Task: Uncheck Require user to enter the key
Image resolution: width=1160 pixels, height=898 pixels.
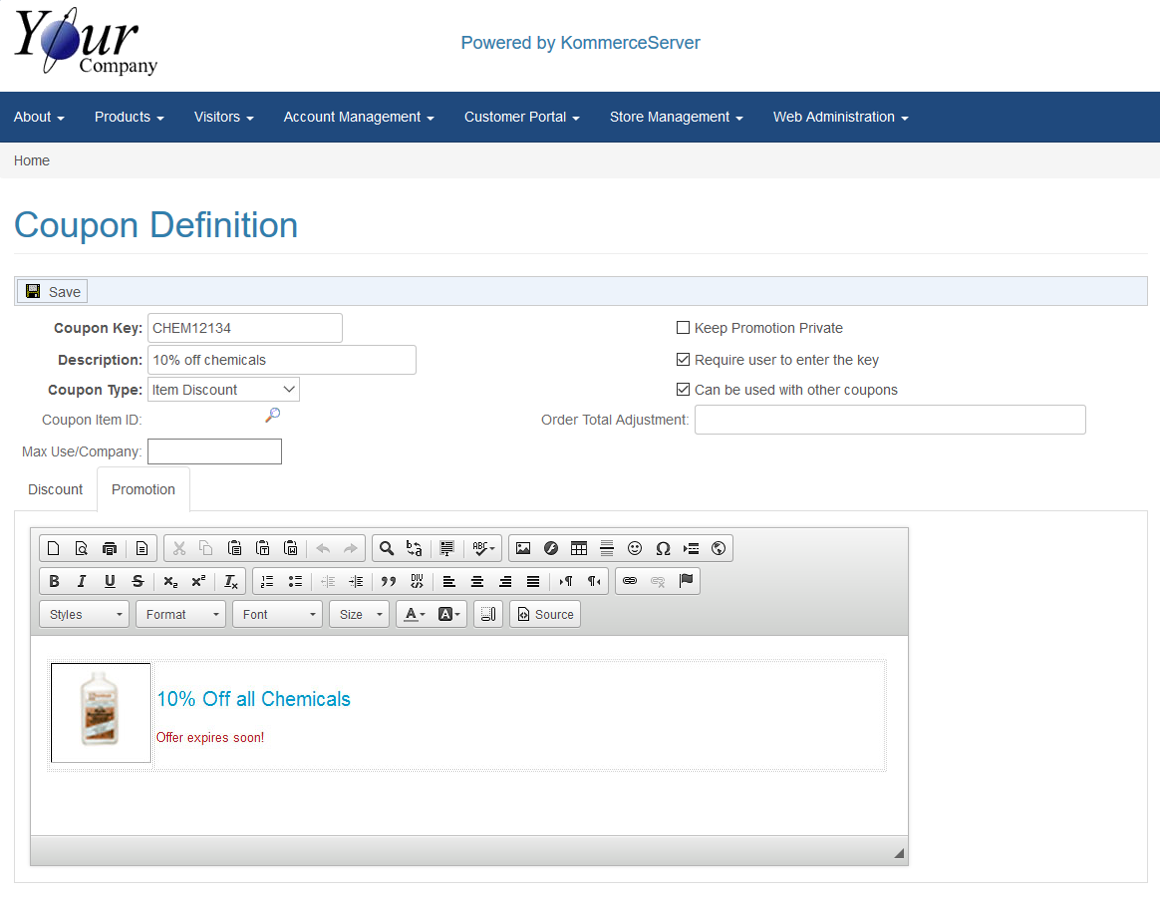Action: point(683,360)
